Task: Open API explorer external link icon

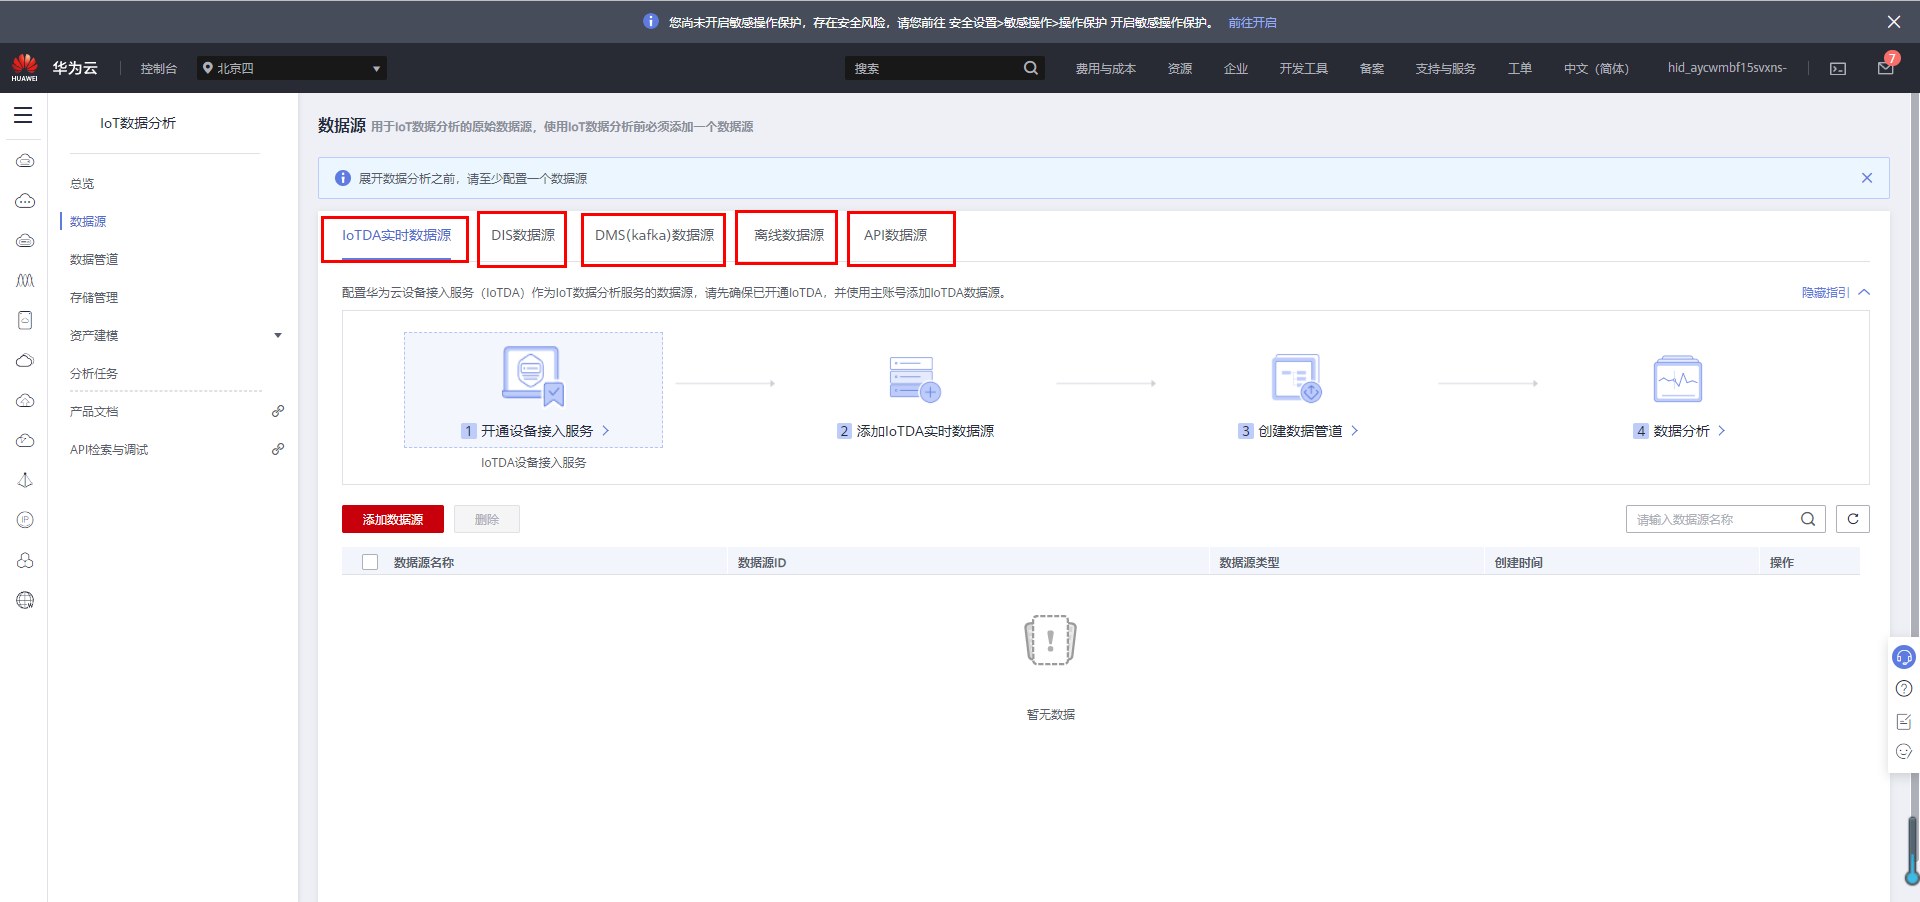Action: (x=278, y=449)
